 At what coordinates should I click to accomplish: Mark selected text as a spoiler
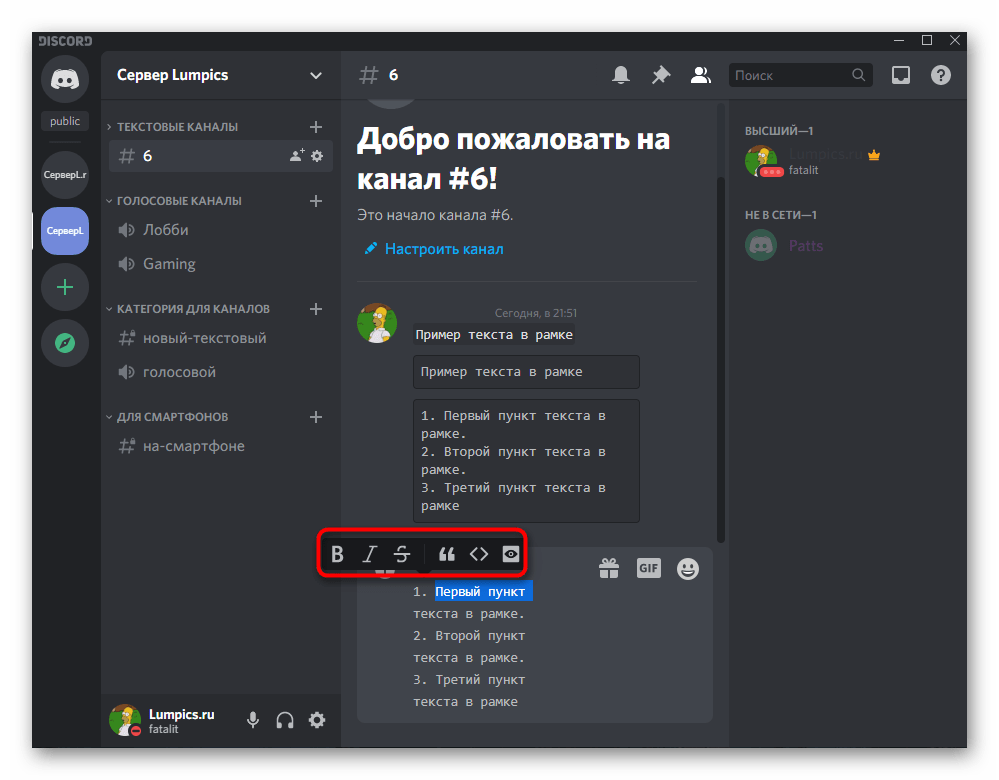(x=511, y=554)
